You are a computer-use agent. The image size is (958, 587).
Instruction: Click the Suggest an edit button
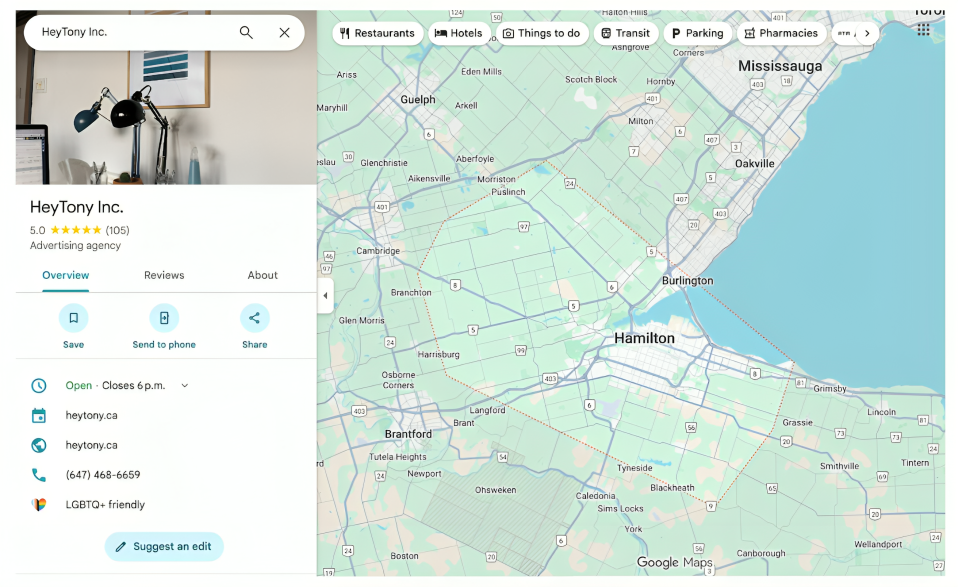(x=164, y=547)
